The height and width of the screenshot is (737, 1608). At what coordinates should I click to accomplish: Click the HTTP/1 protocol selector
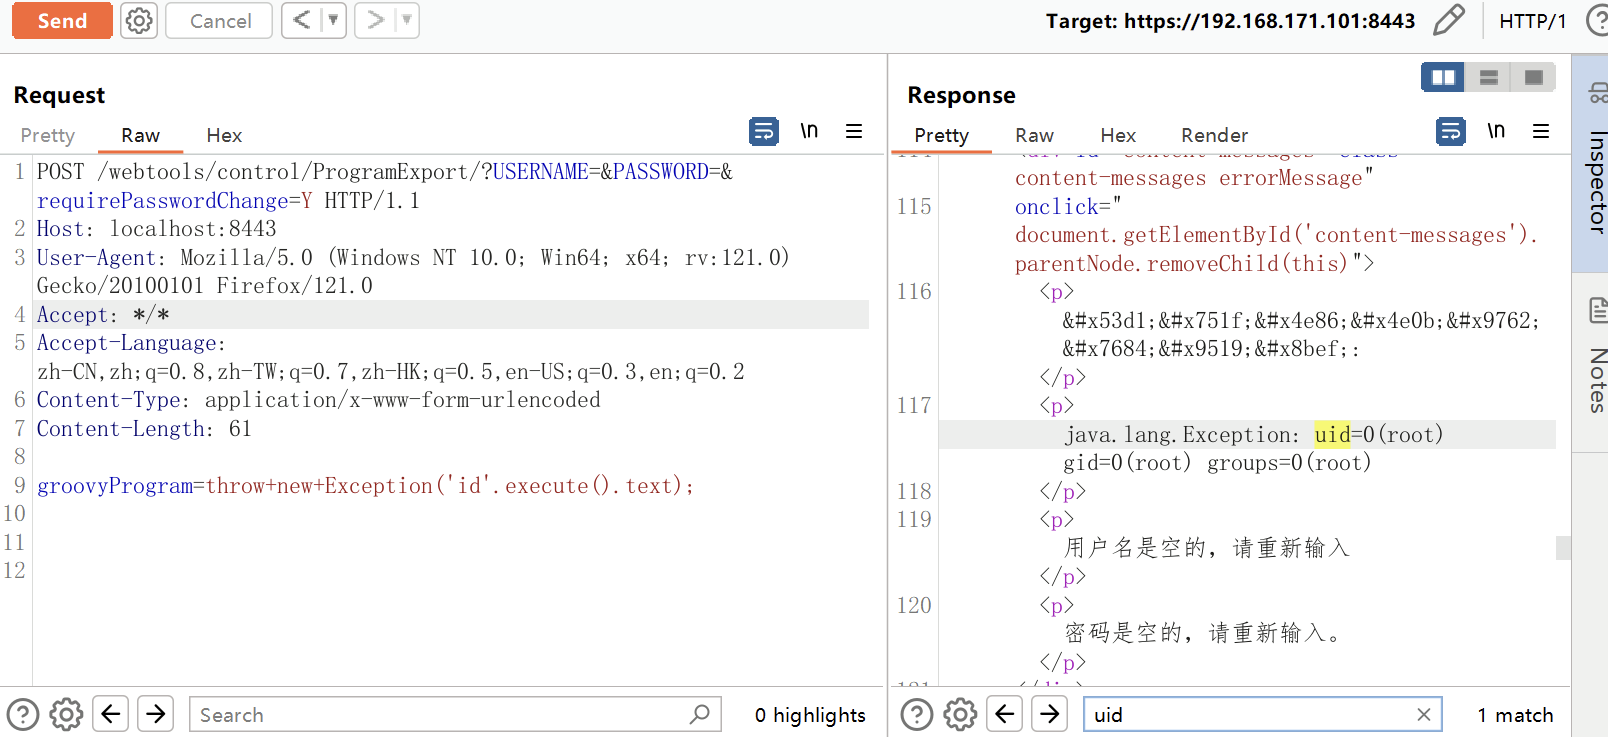point(1532,21)
